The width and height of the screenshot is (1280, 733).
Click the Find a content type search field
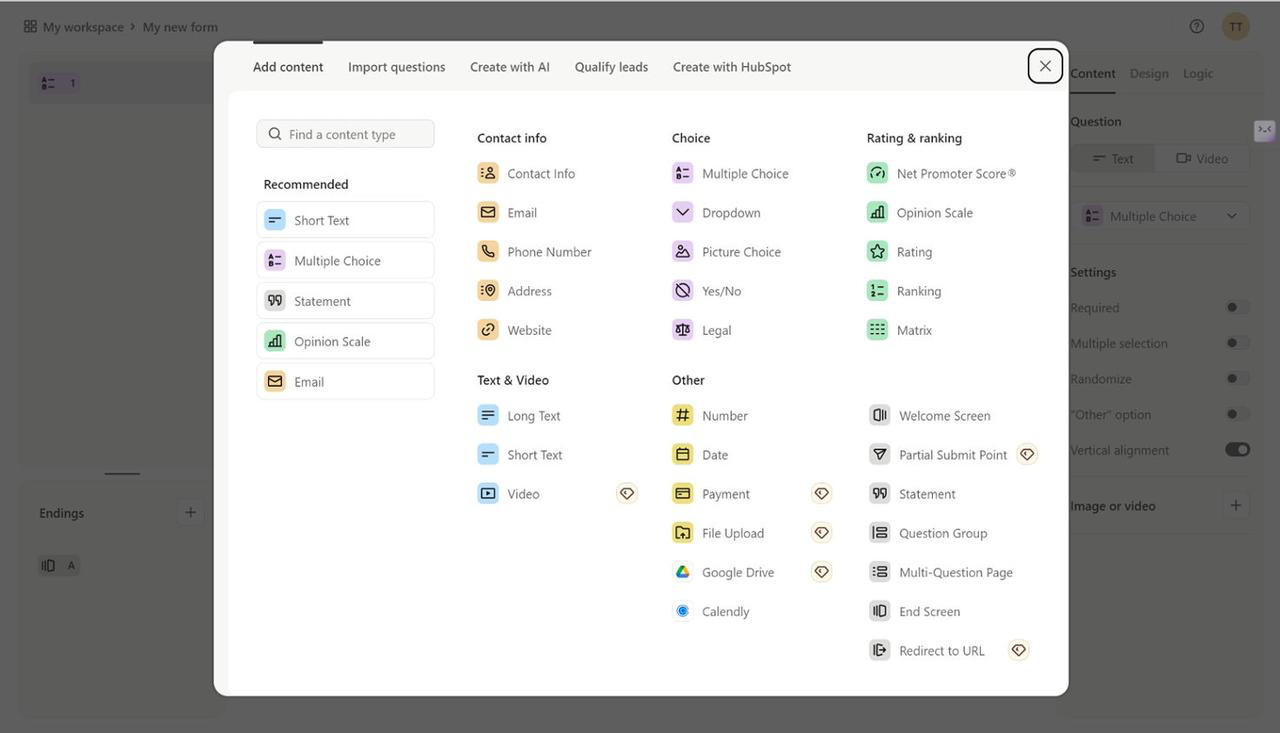pyautogui.click(x=345, y=133)
